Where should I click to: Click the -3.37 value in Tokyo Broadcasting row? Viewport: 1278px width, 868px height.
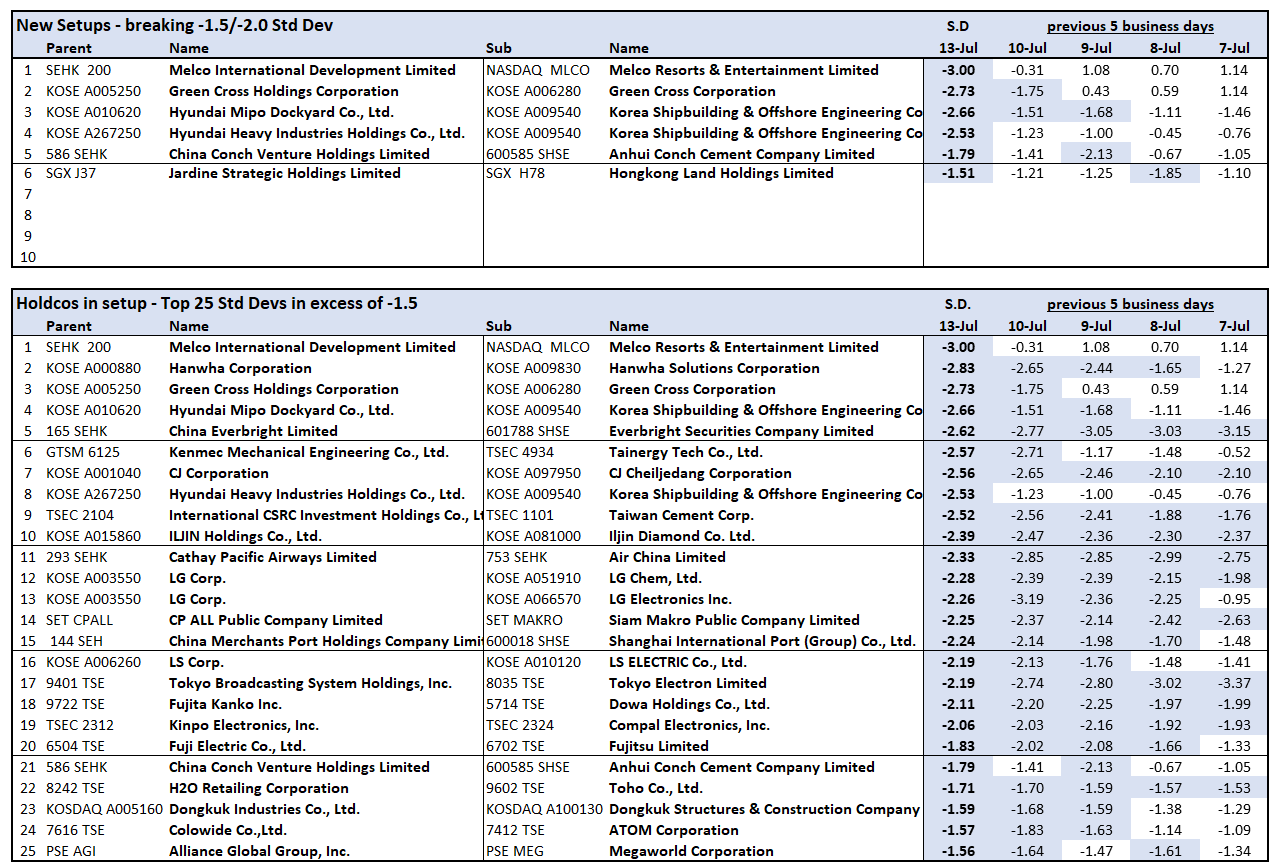(x=1234, y=683)
